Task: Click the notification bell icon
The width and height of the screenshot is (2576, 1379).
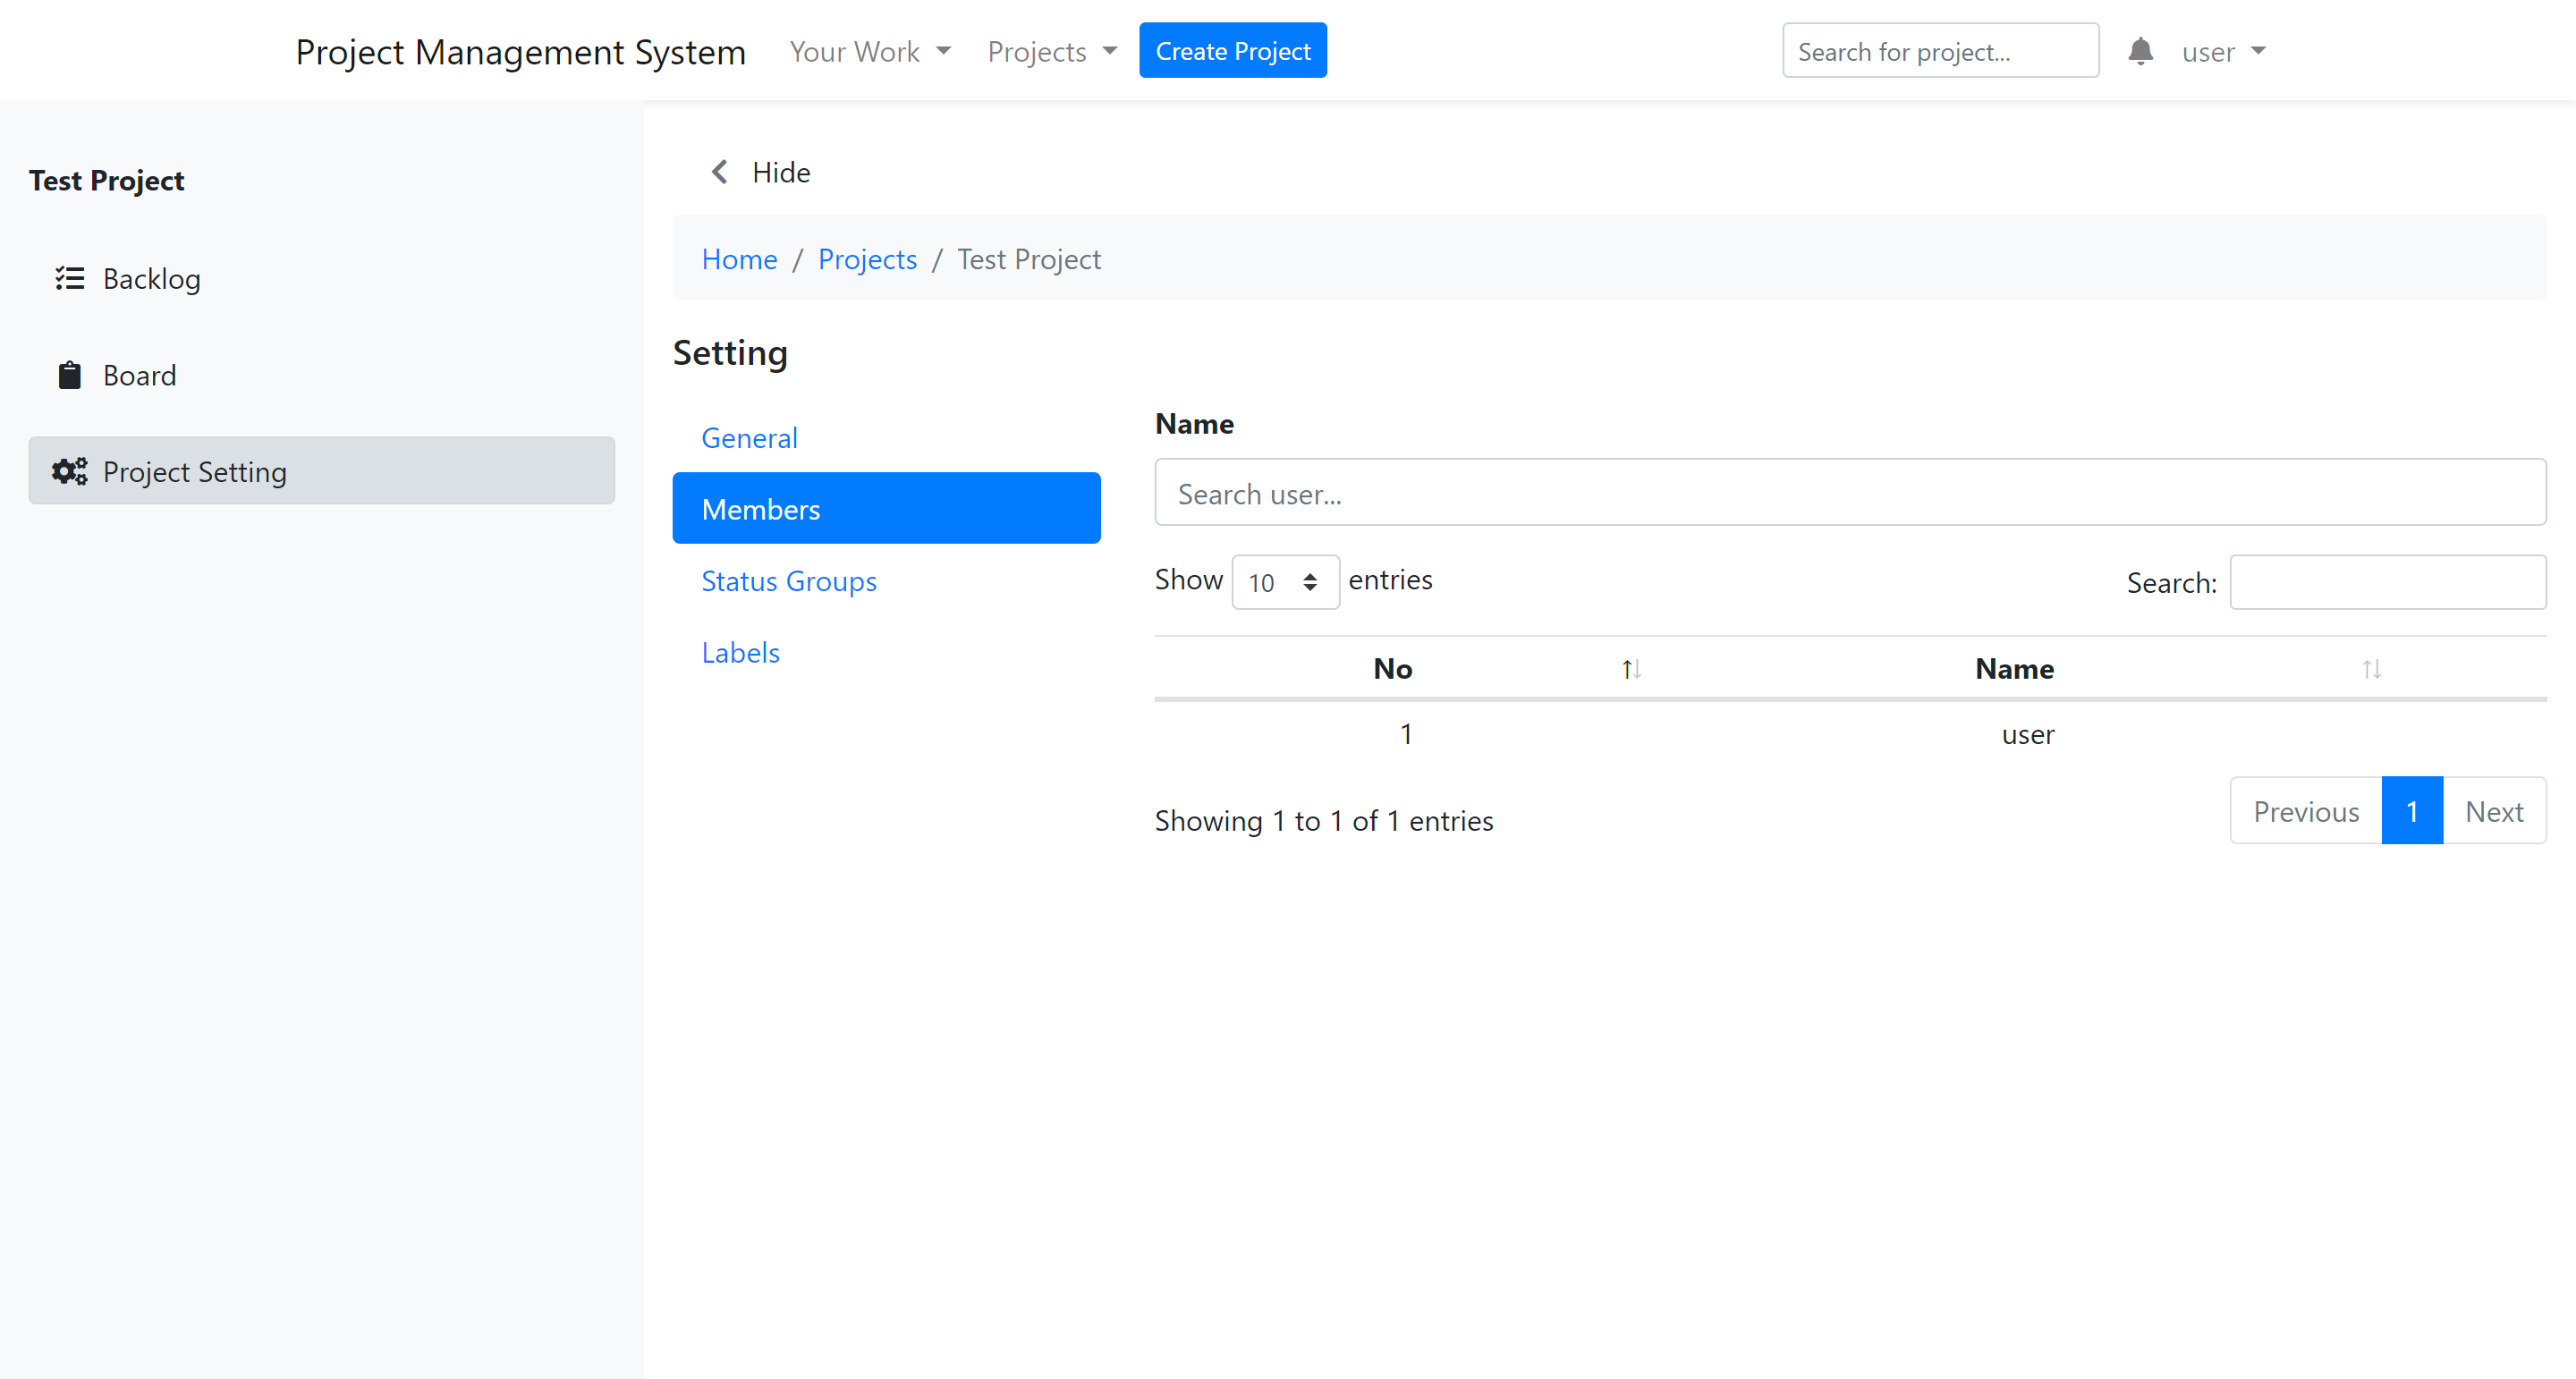Action: [x=2140, y=51]
